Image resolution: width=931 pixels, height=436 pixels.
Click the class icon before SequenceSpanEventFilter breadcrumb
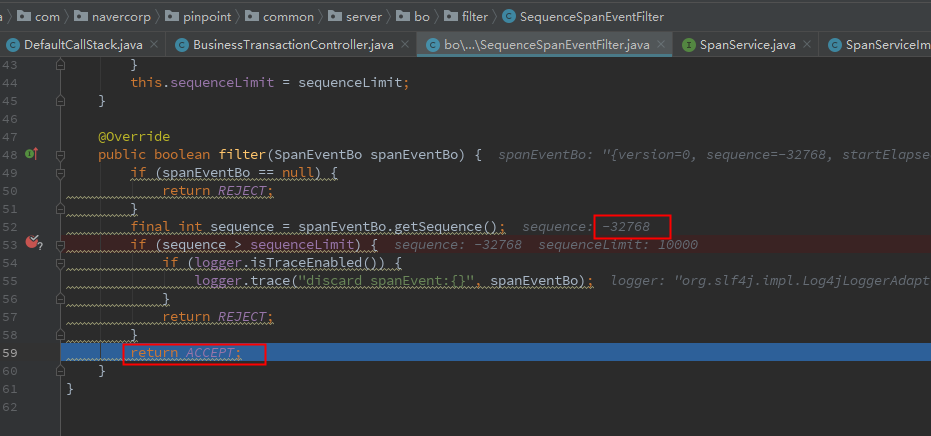pyautogui.click(x=508, y=17)
